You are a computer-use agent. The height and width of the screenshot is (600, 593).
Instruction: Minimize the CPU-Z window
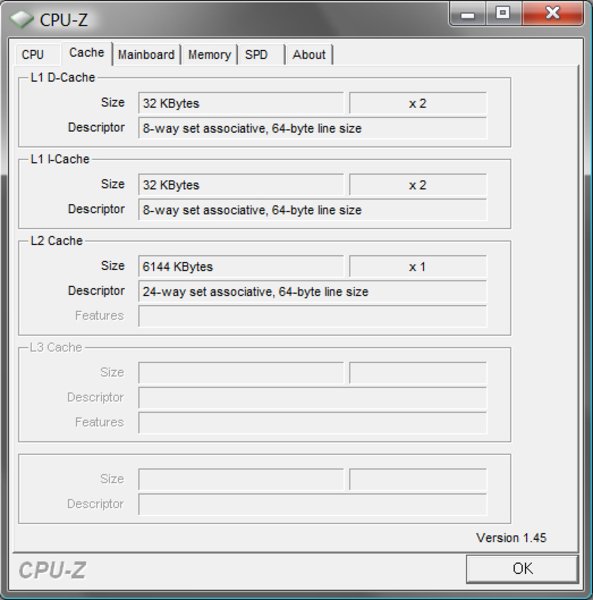468,14
